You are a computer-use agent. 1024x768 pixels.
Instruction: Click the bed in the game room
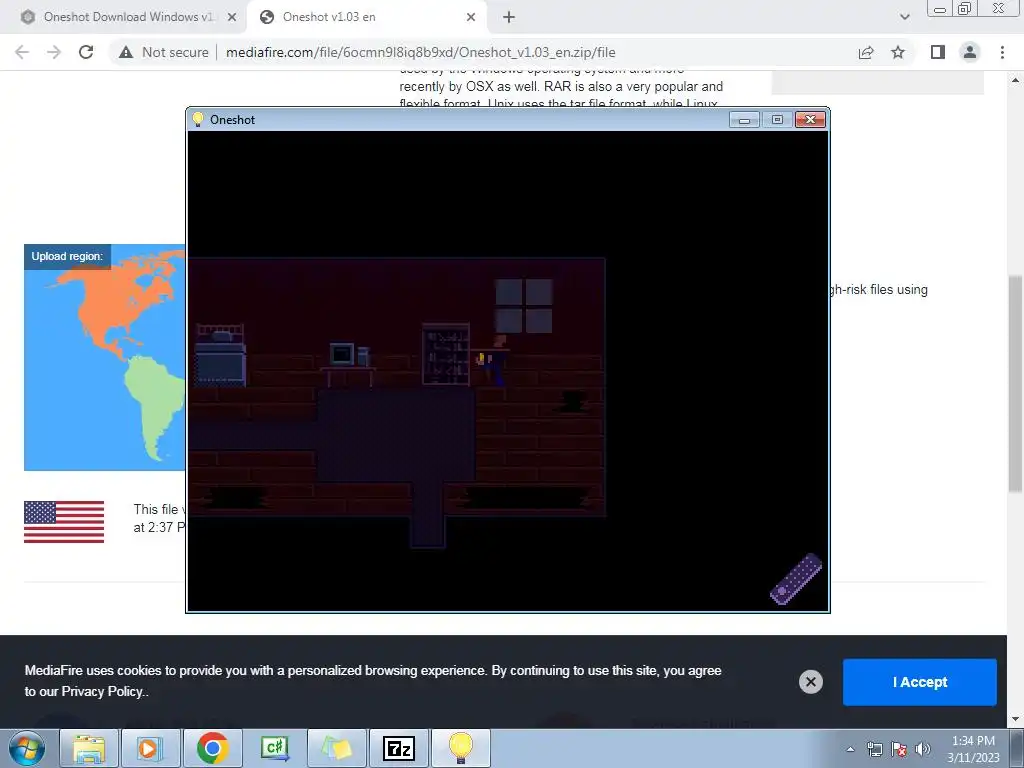click(x=221, y=355)
